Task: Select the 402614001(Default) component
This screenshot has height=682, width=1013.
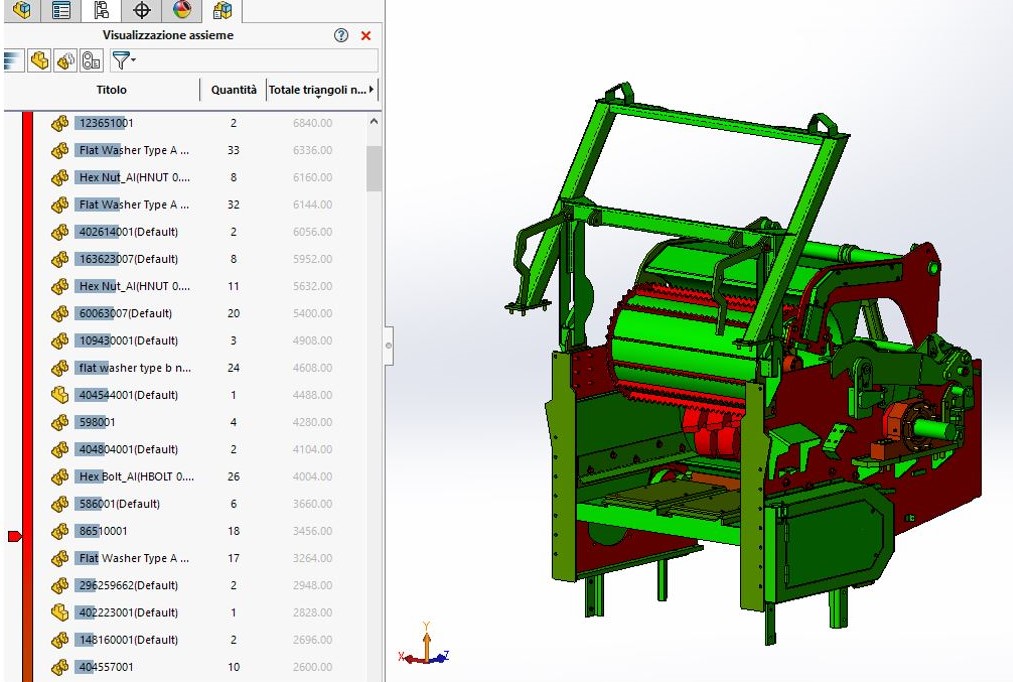Action: 127,232
